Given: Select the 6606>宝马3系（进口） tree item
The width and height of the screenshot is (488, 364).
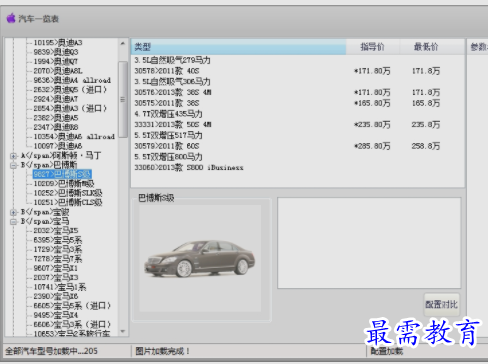Looking at the screenshot, I should tap(72, 324).
